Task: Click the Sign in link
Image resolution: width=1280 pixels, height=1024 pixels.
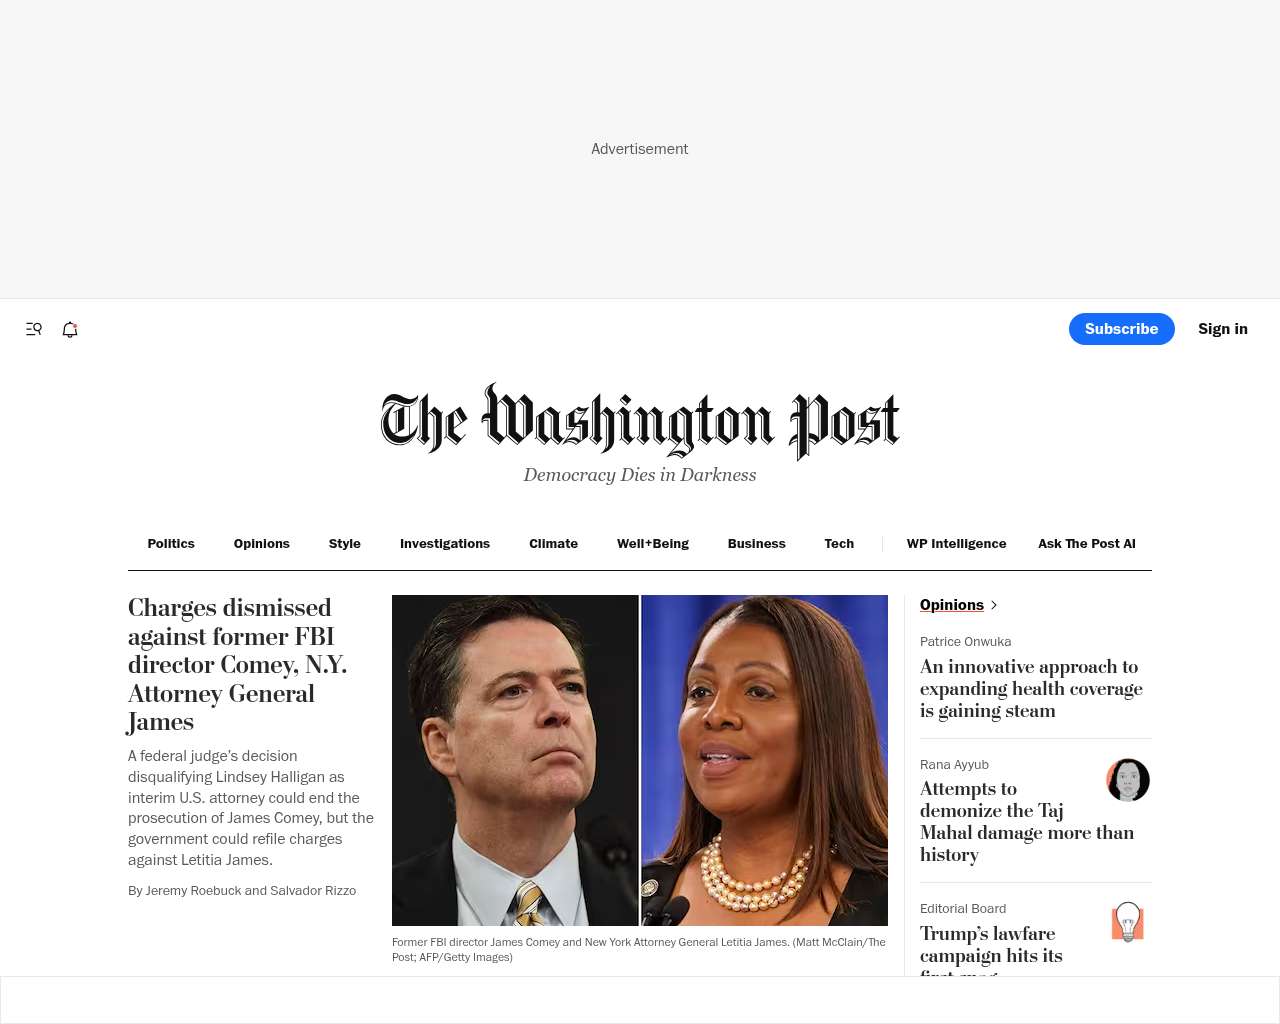Action: pos(1223,329)
